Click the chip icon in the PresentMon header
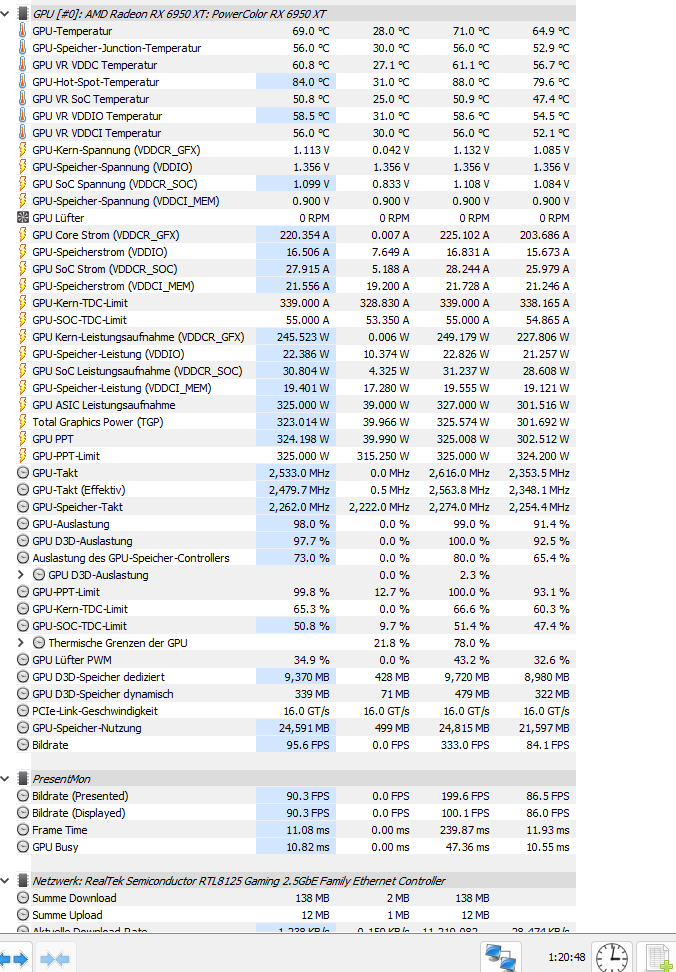This screenshot has height=972, width=676. click(x=22, y=779)
